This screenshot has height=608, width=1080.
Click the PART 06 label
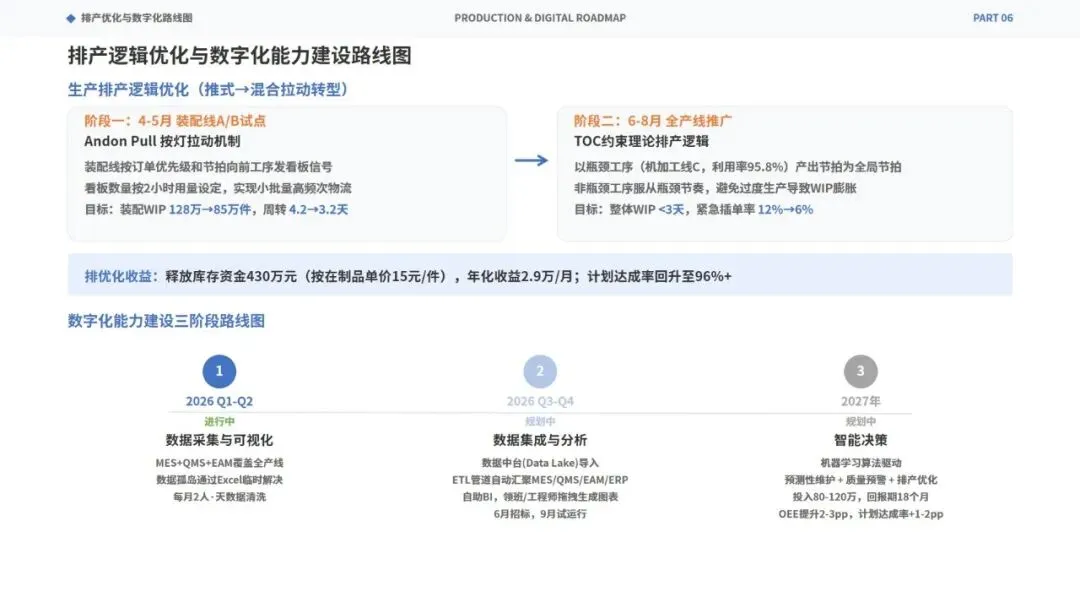[x=993, y=18]
